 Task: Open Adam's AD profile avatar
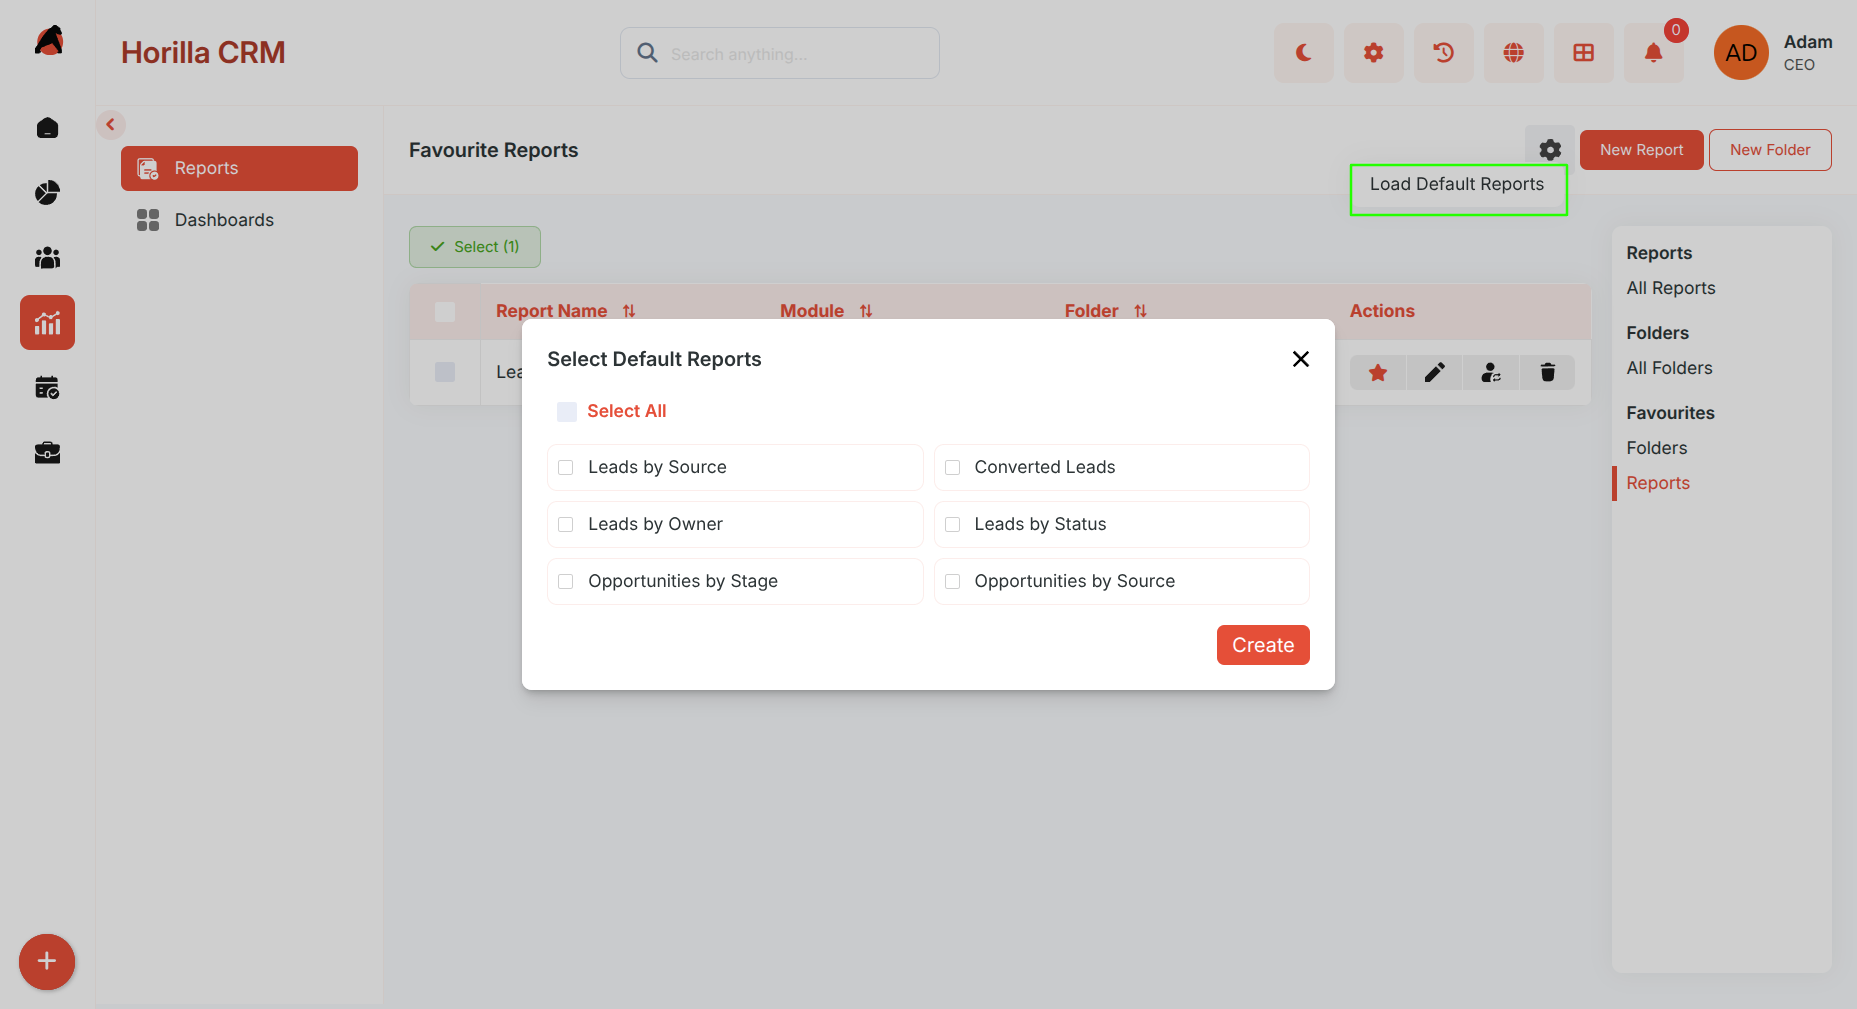tap(1741, 53)
